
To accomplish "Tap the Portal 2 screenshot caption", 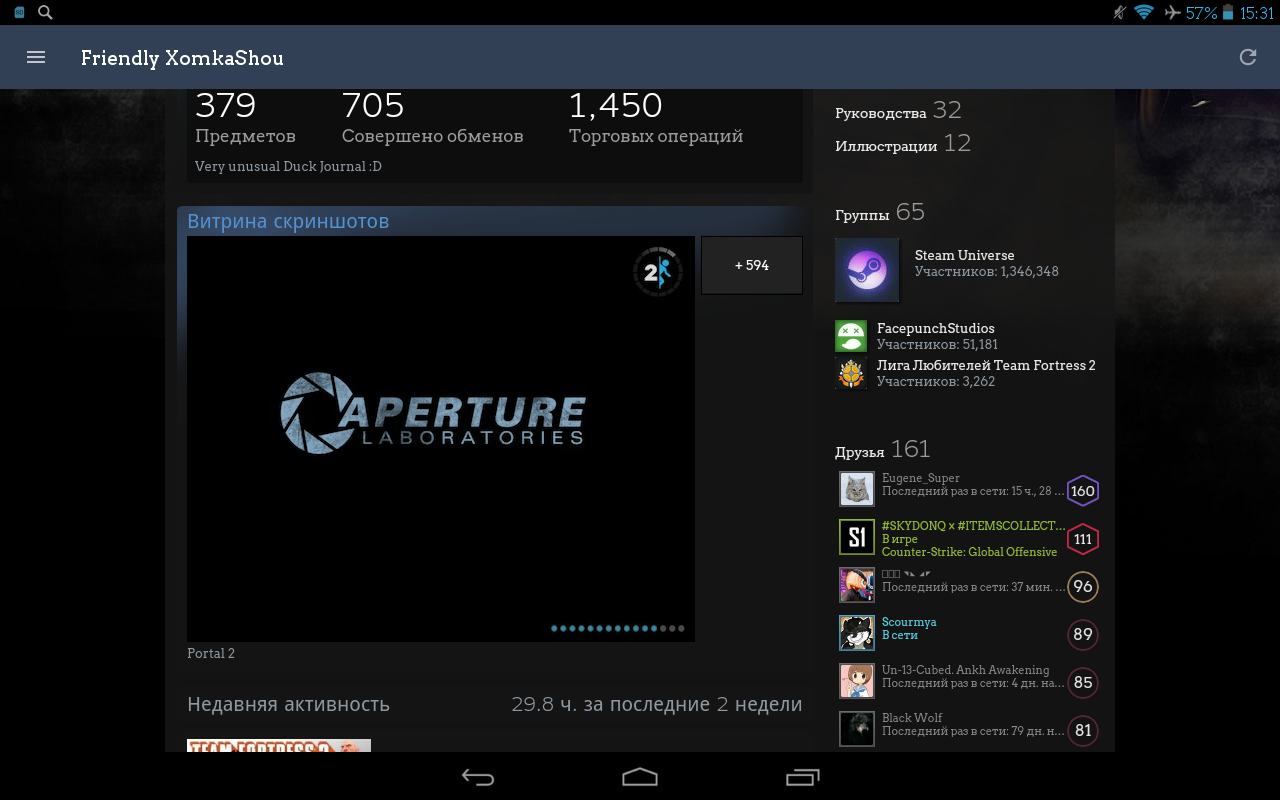I will tap(211, 654).
